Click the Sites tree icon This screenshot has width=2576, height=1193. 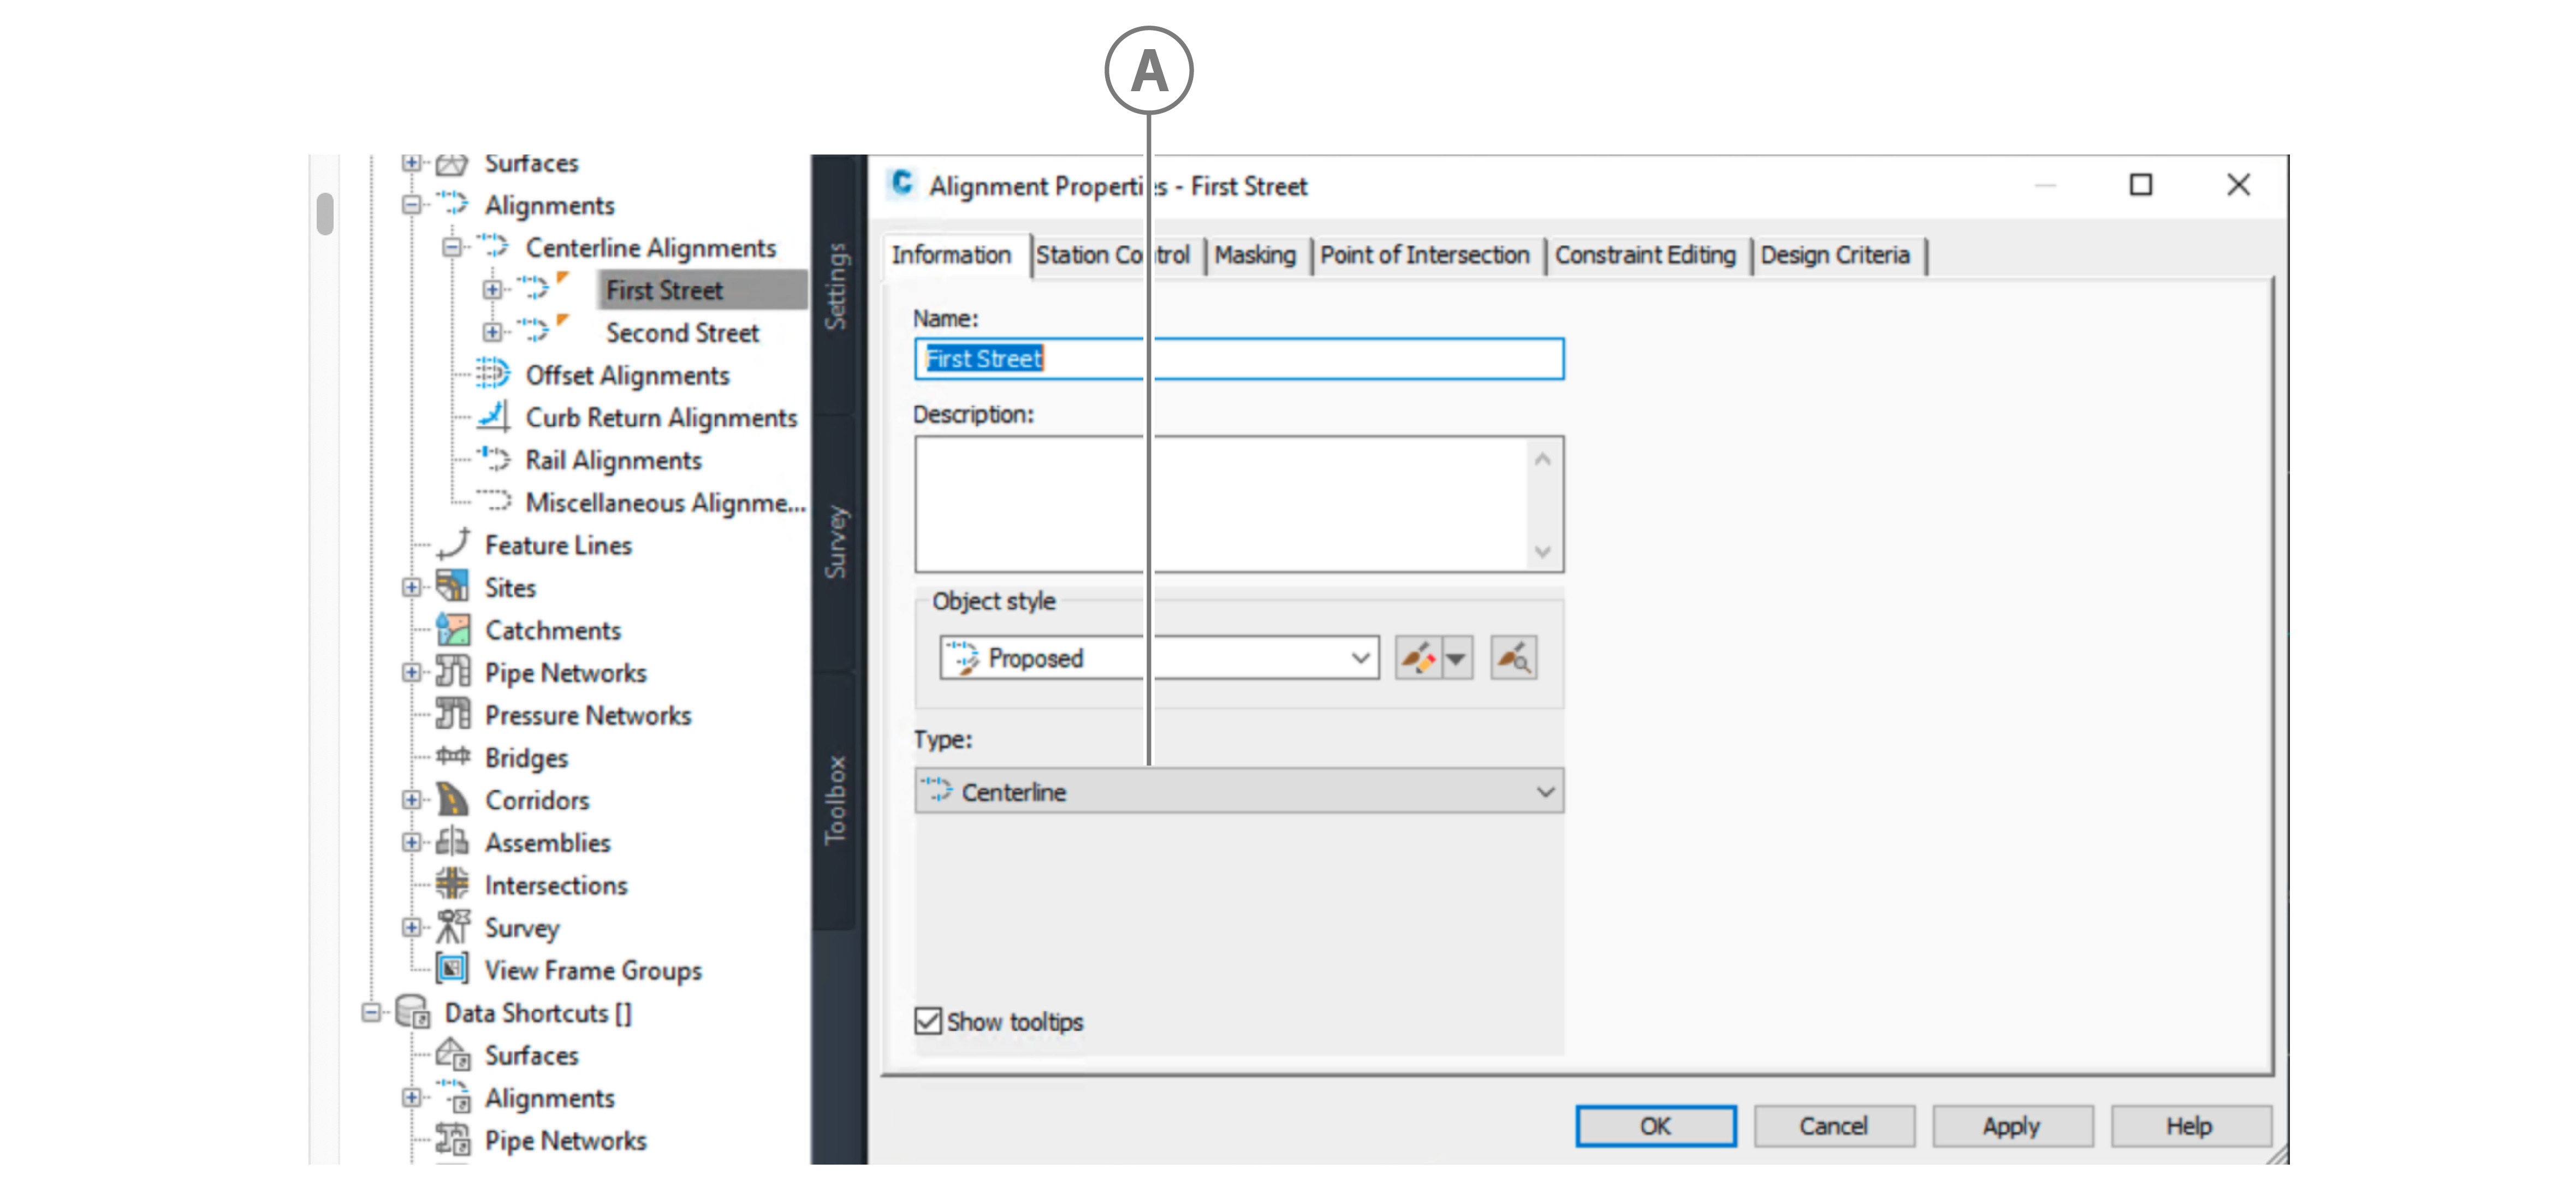pyautogui.click(x=452, y=587)
